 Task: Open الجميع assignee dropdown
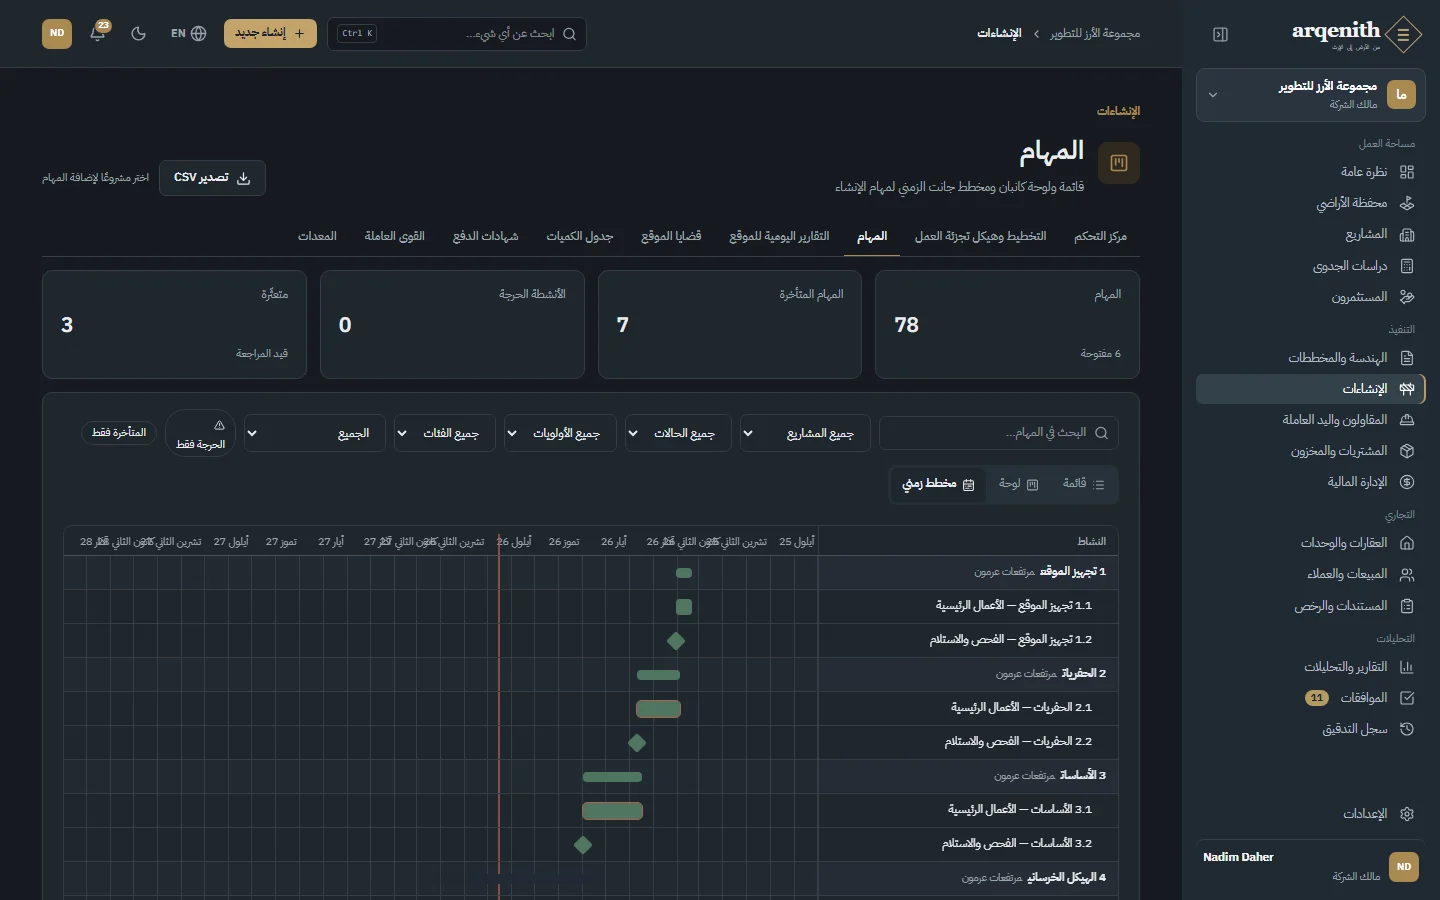point(315,433)
